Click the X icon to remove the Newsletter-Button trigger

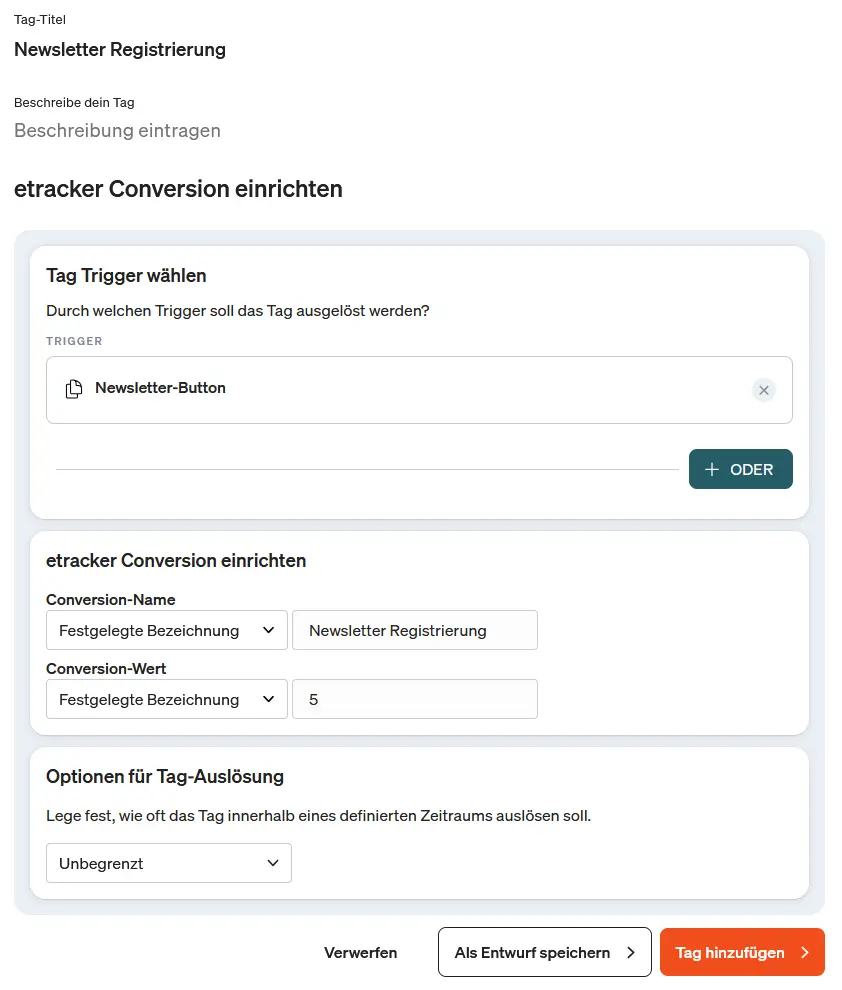(764, 390)
